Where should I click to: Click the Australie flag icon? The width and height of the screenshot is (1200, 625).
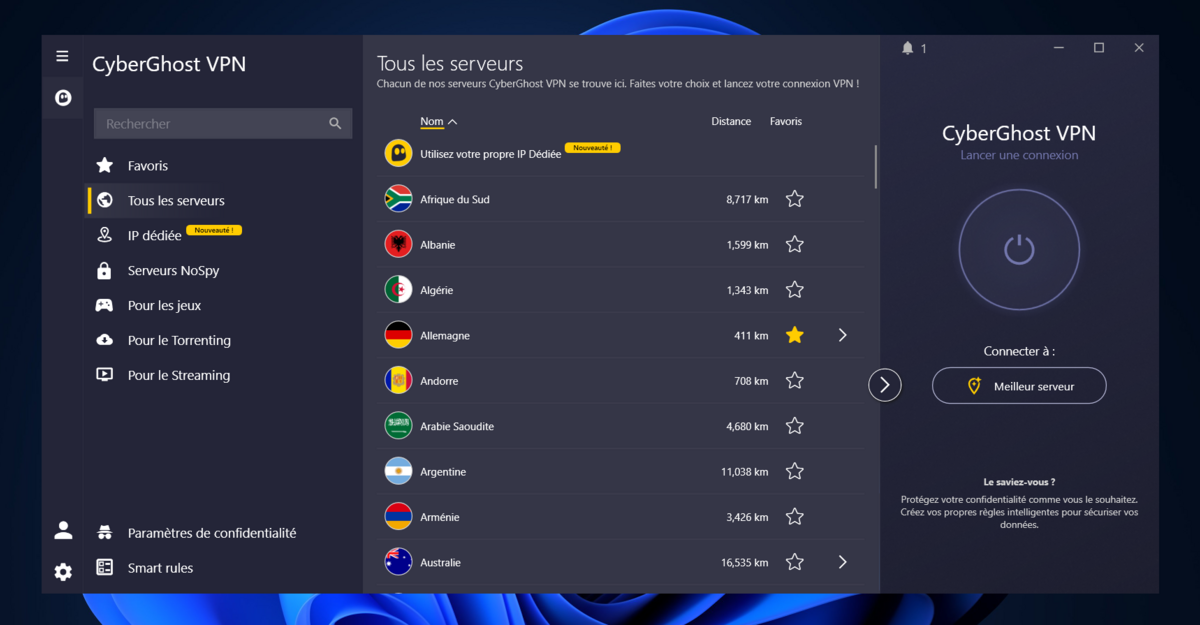tap(398, 562)
